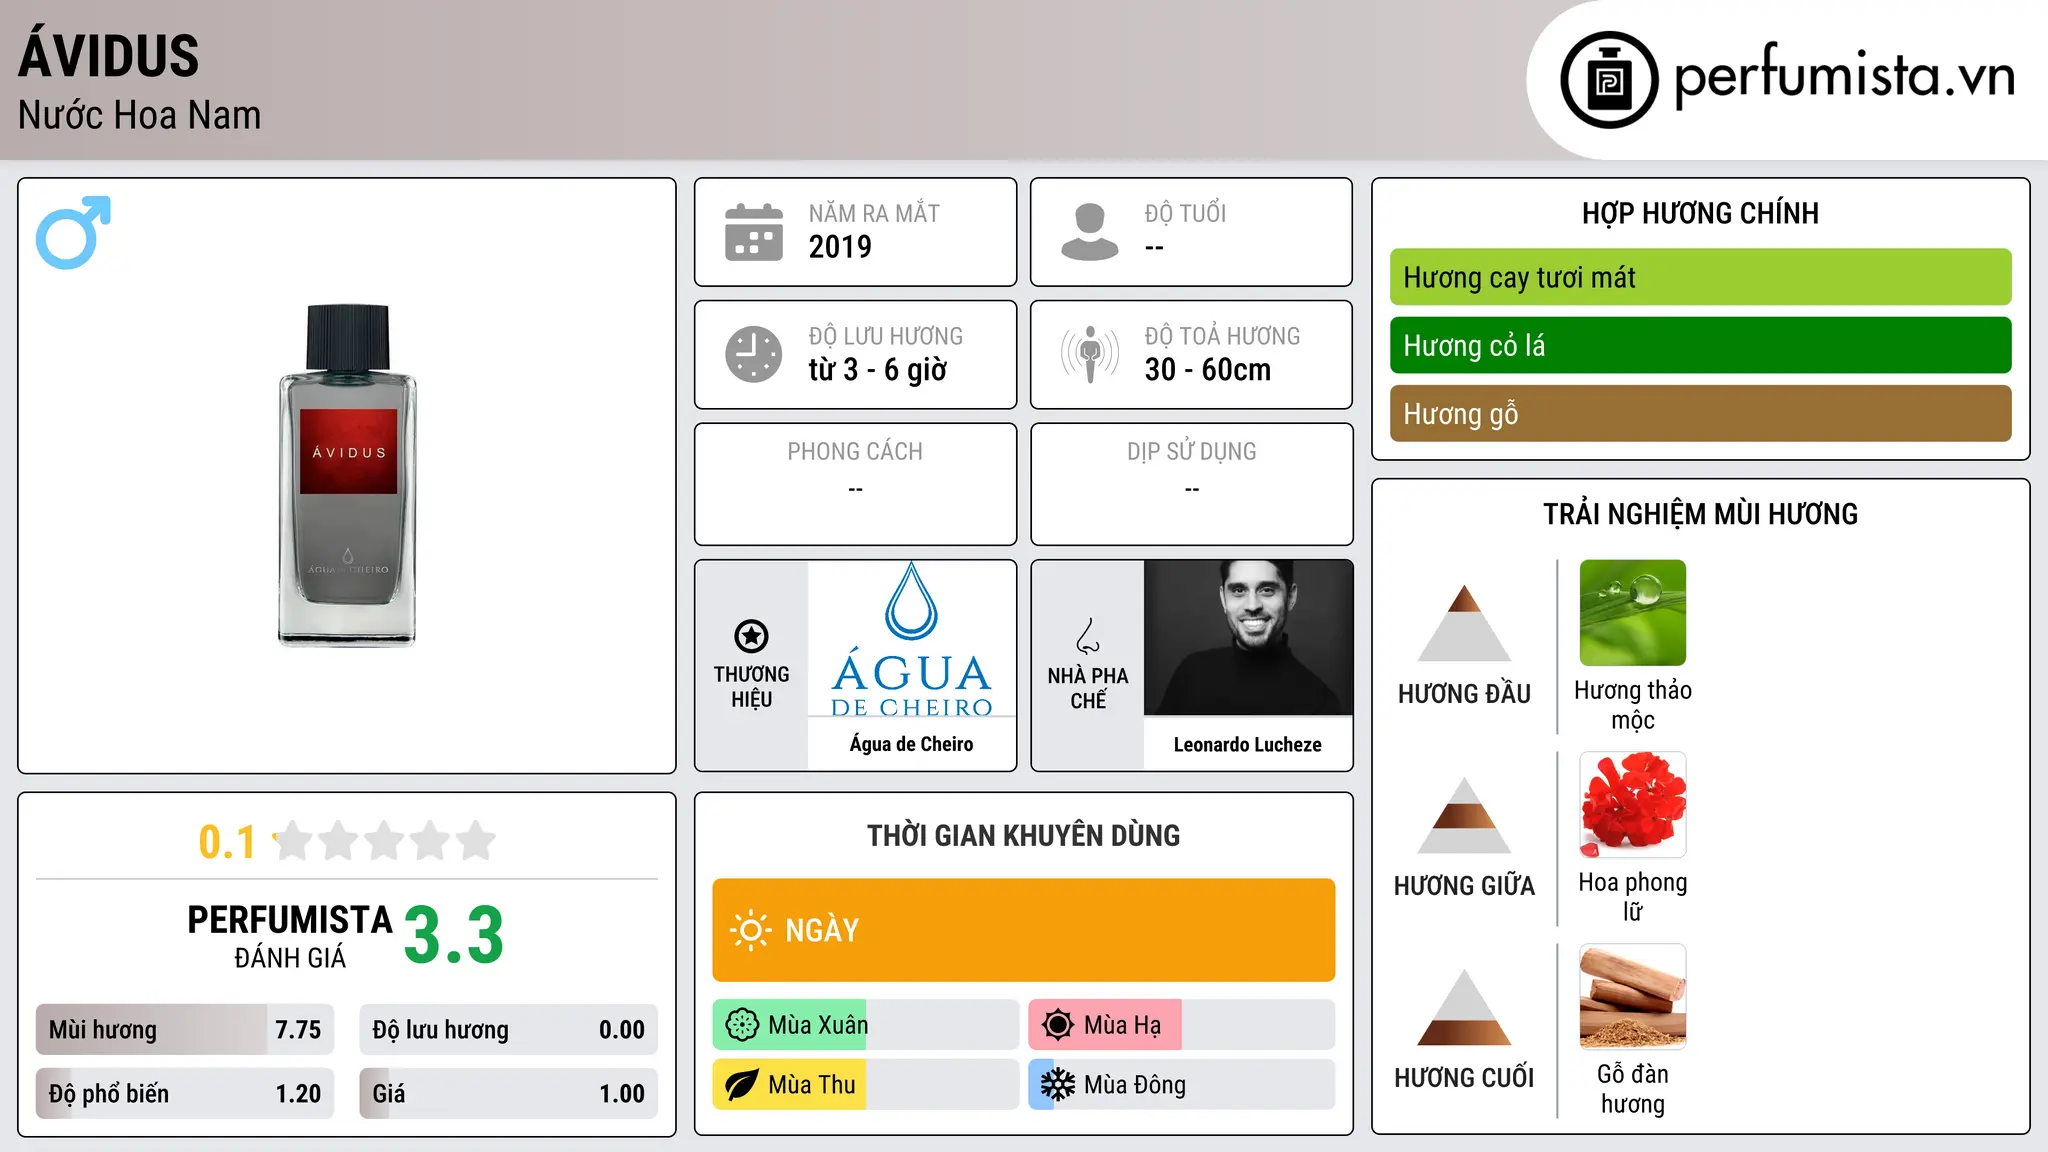
Task: Click the Giá 1.00 score bar
Action: (x=509, y=1094)
